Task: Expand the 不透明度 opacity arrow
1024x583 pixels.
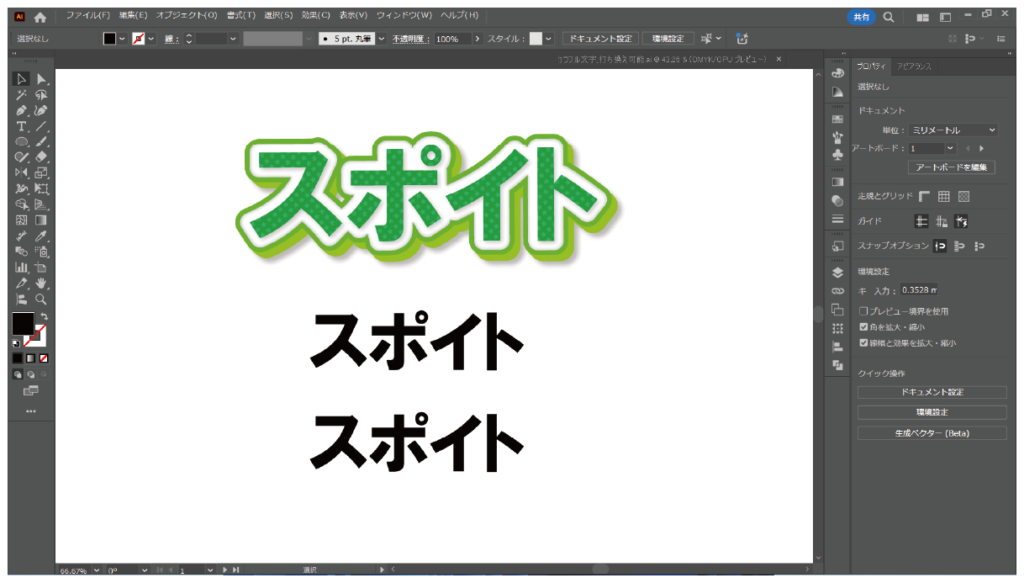Action: [x=477, y=39]
